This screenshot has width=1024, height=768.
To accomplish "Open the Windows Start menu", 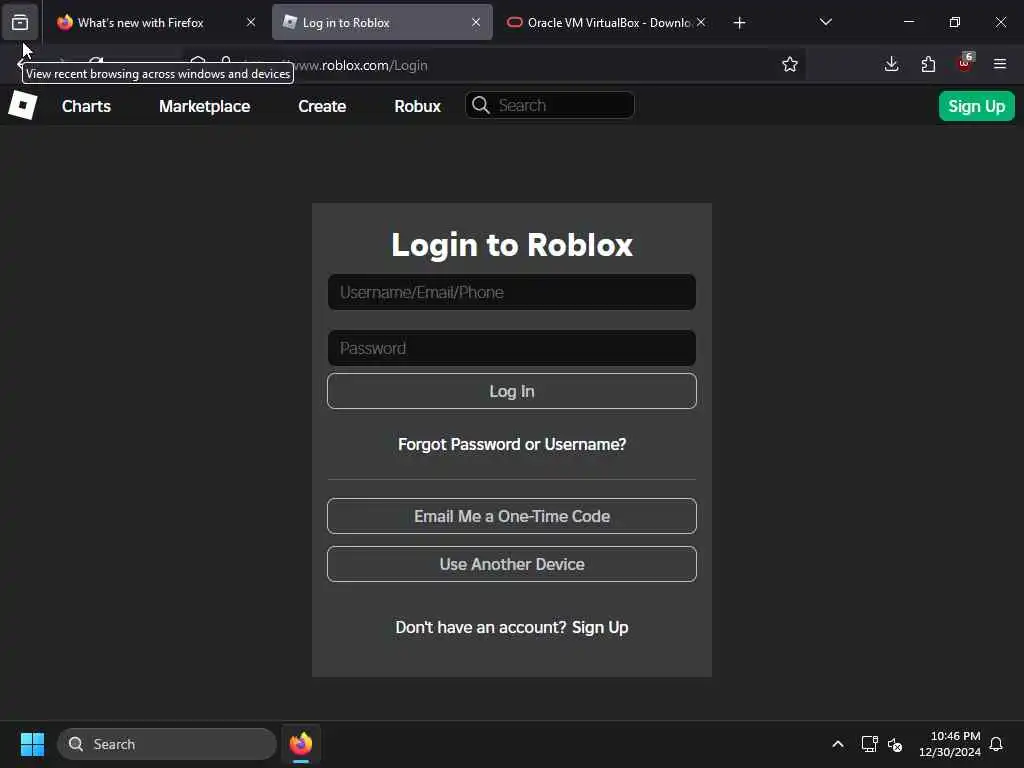I will [x=32, y=744].
